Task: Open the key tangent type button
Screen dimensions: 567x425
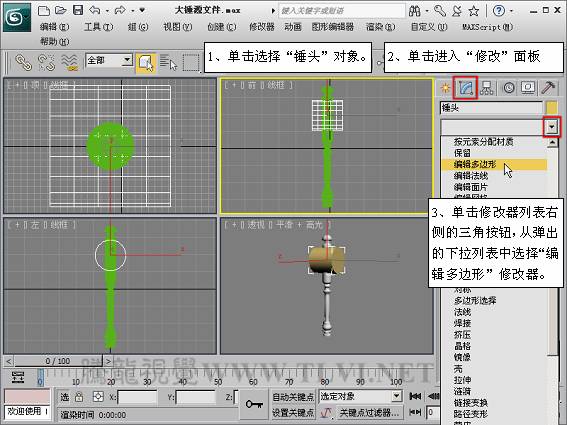Action: click(x=327, y=412)
